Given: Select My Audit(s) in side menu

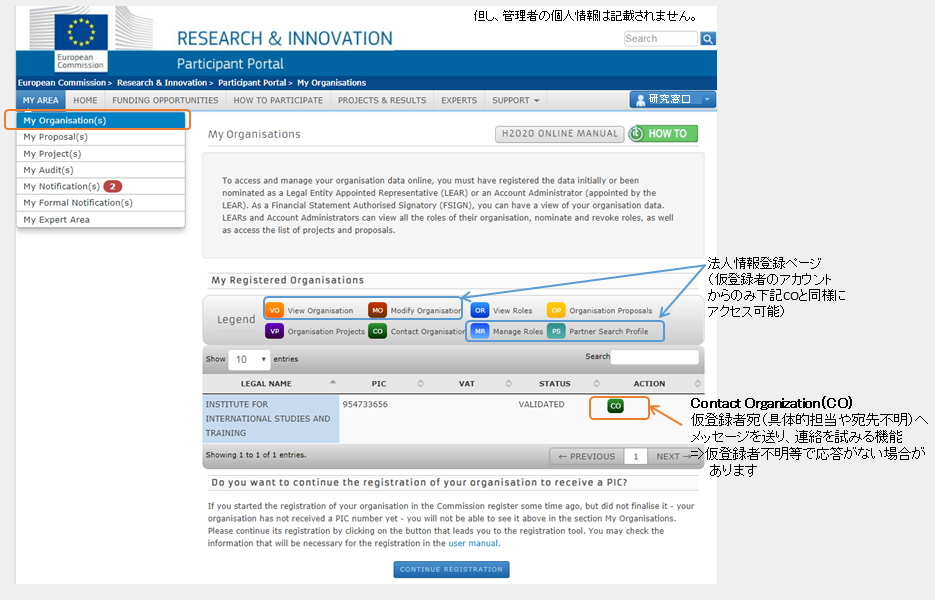Looking at the screenshot, I should [x=101, y=170].
